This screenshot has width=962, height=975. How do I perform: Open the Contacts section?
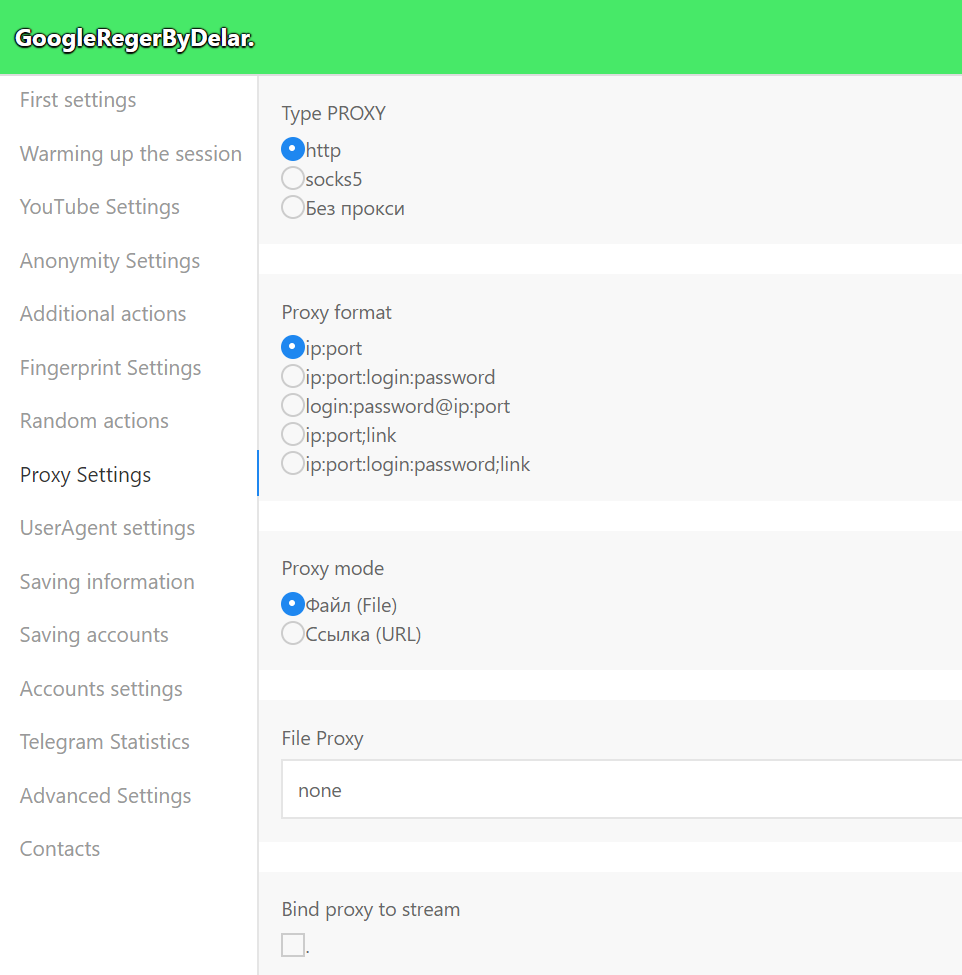pos(60,849)
